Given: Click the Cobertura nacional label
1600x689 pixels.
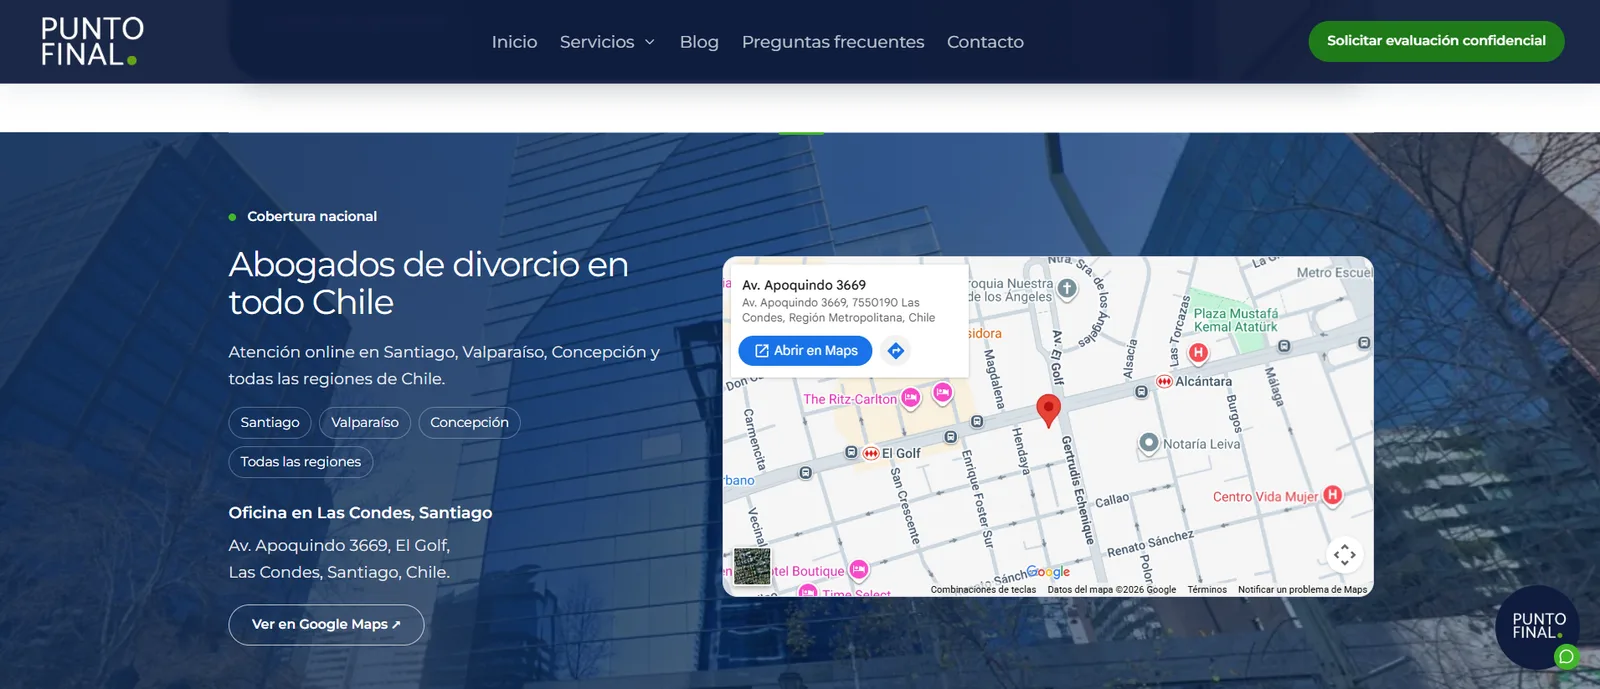Looking at the screenshot, I should pyautogui.click(x=312, y=216).
